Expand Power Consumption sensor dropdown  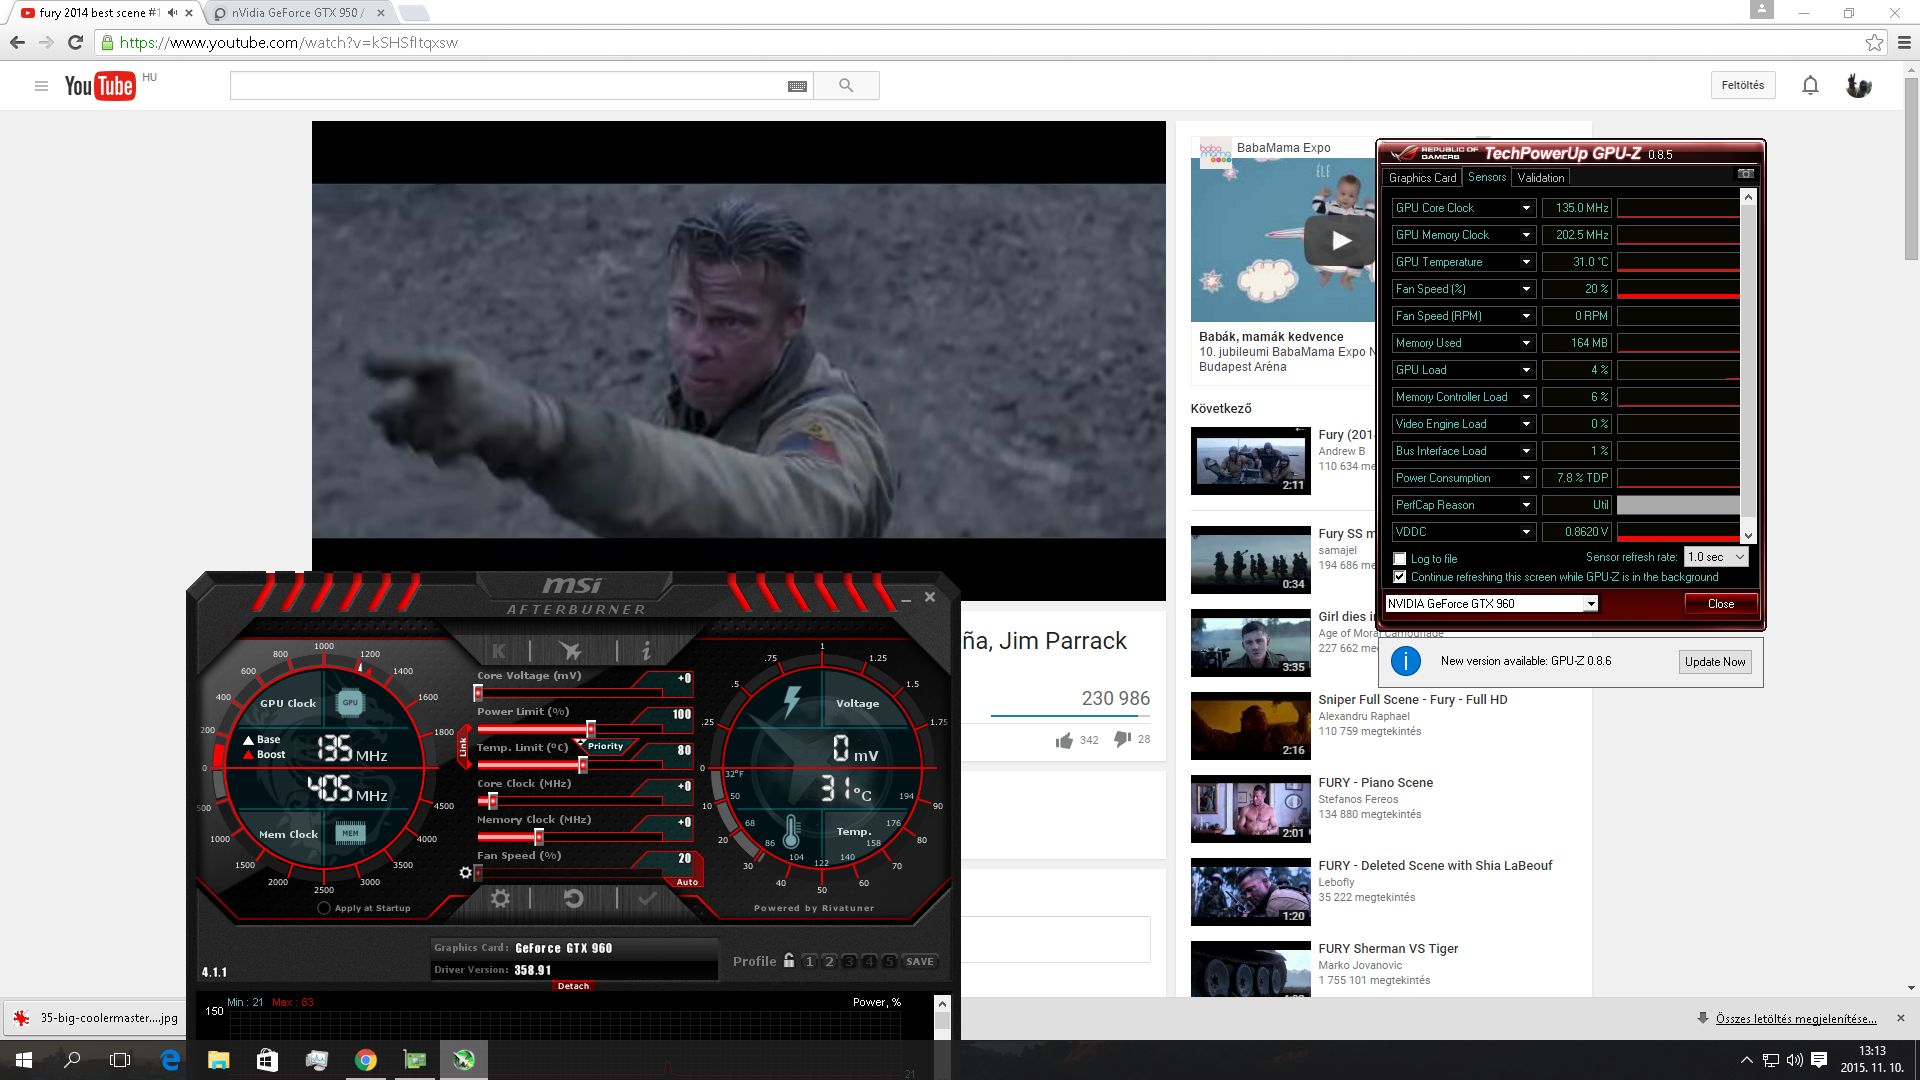point(1526,478)
